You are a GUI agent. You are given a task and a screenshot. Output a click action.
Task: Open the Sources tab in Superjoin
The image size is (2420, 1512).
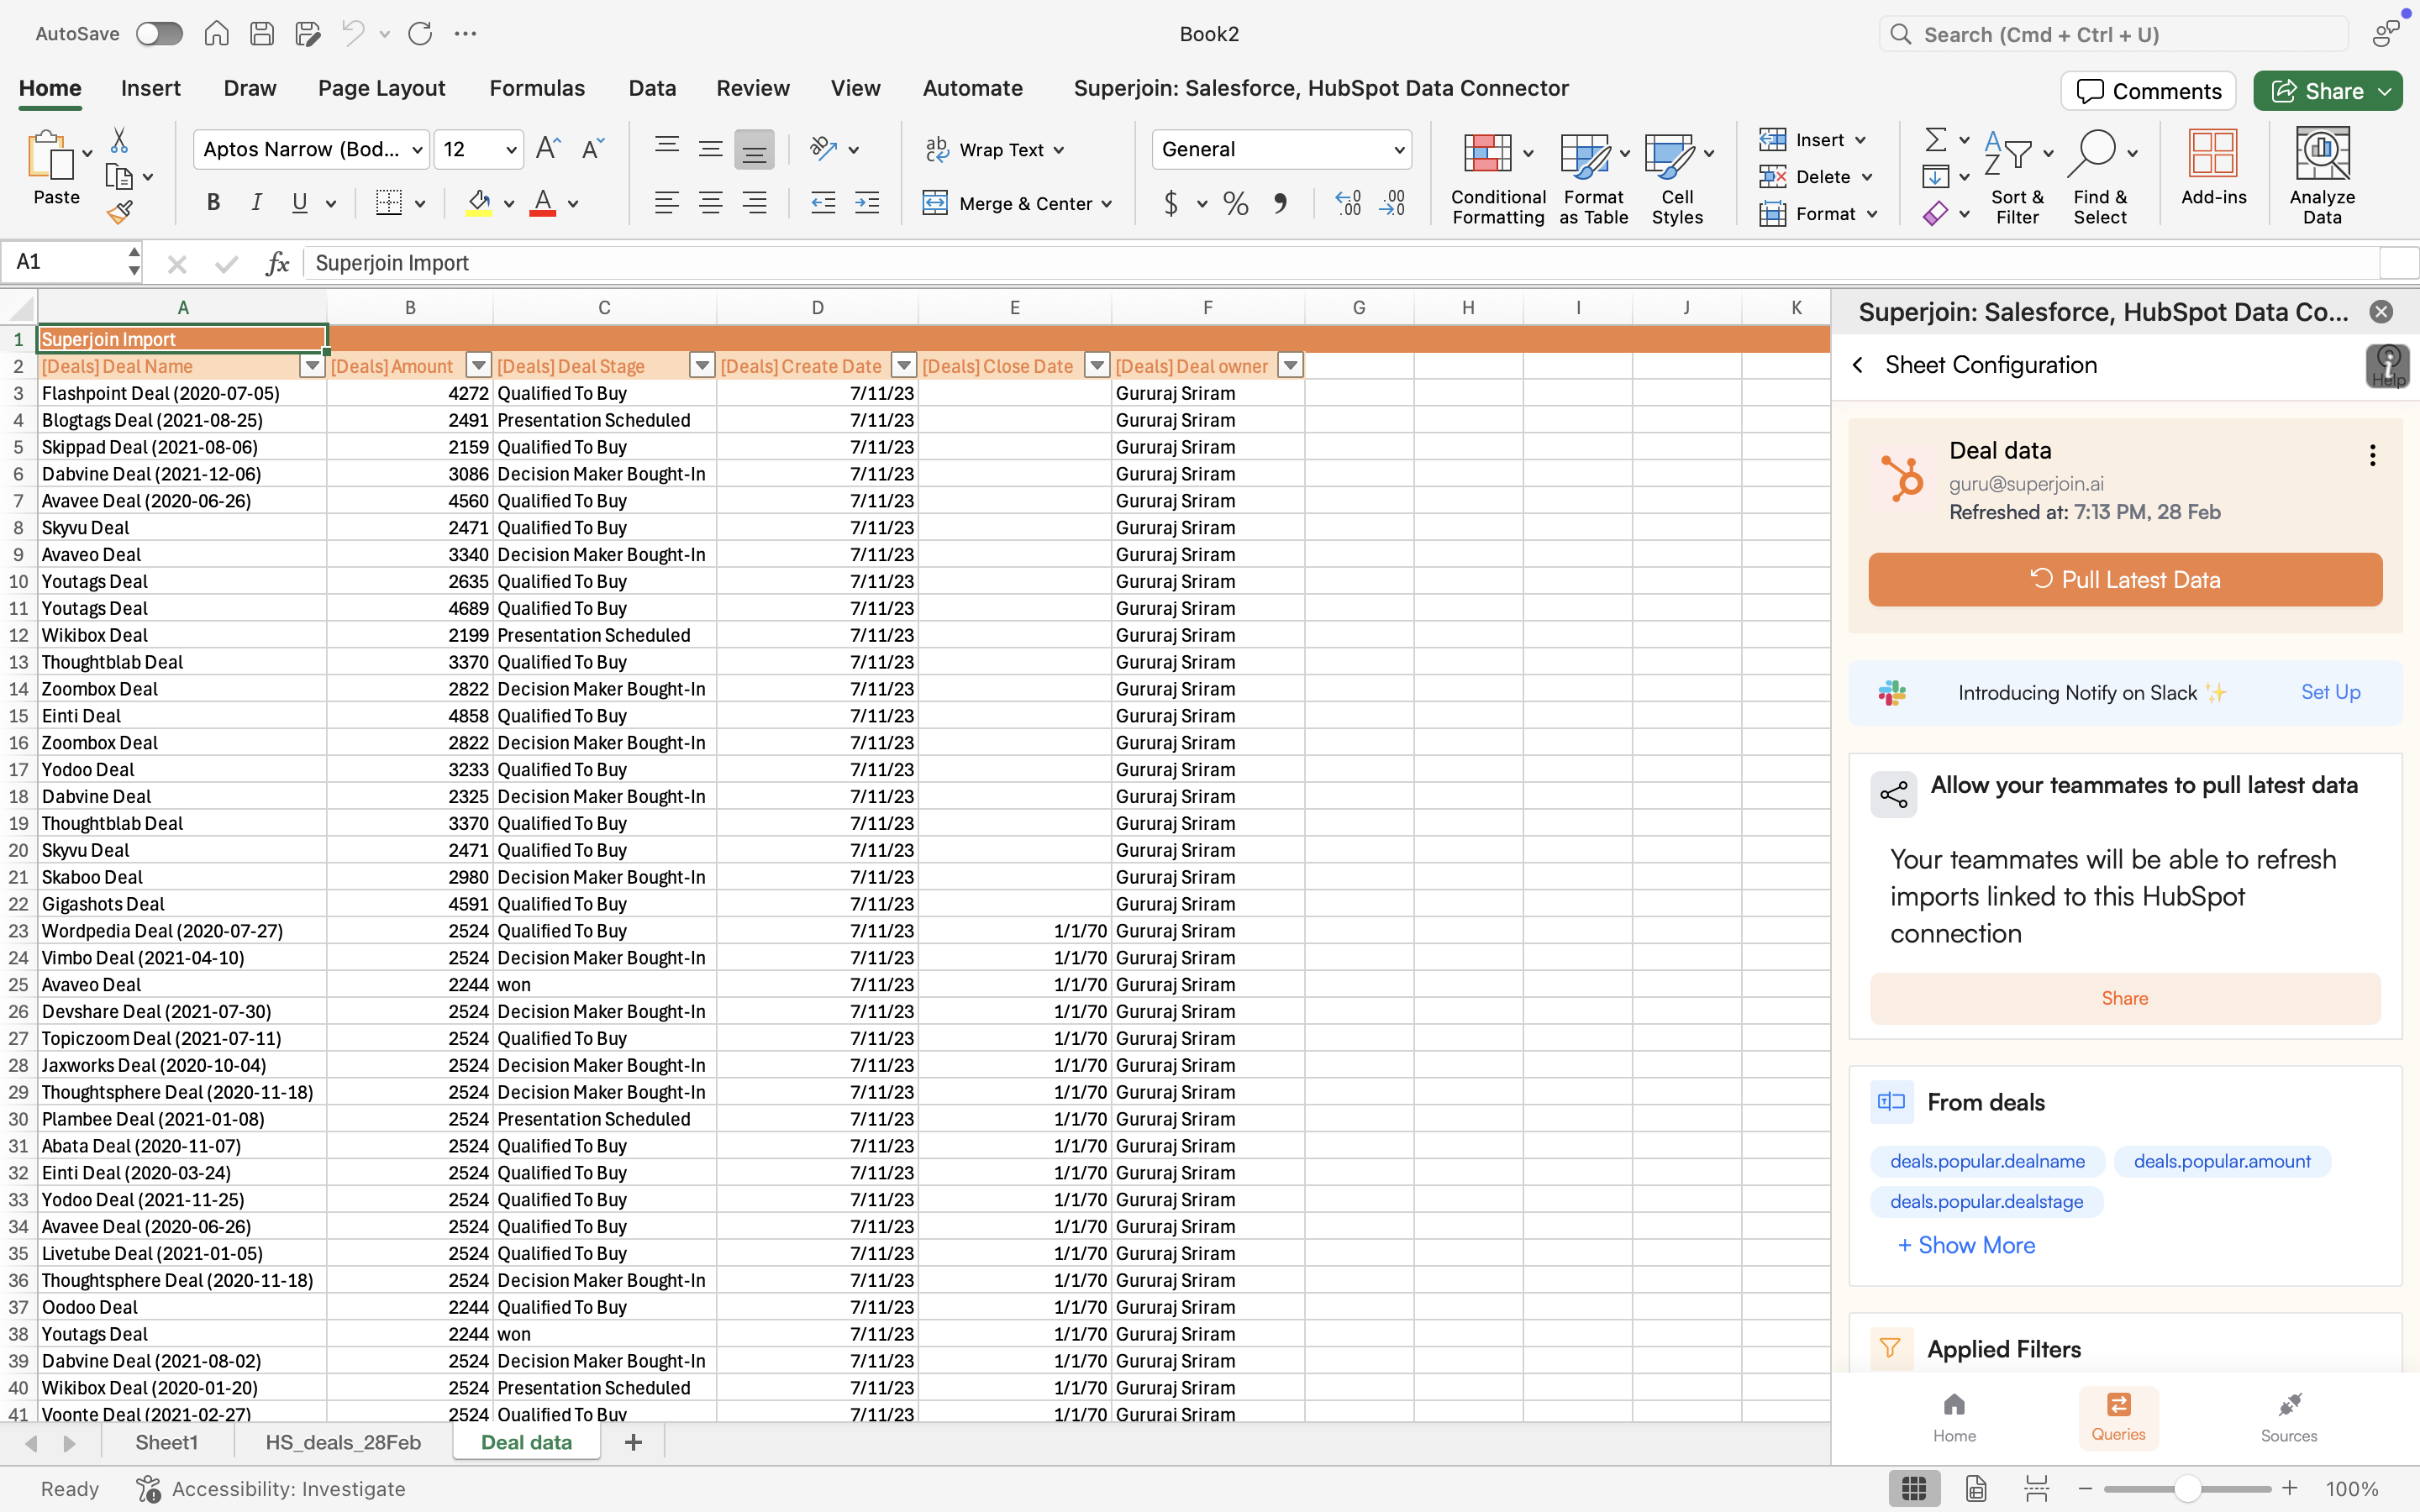[2288, 1417]
